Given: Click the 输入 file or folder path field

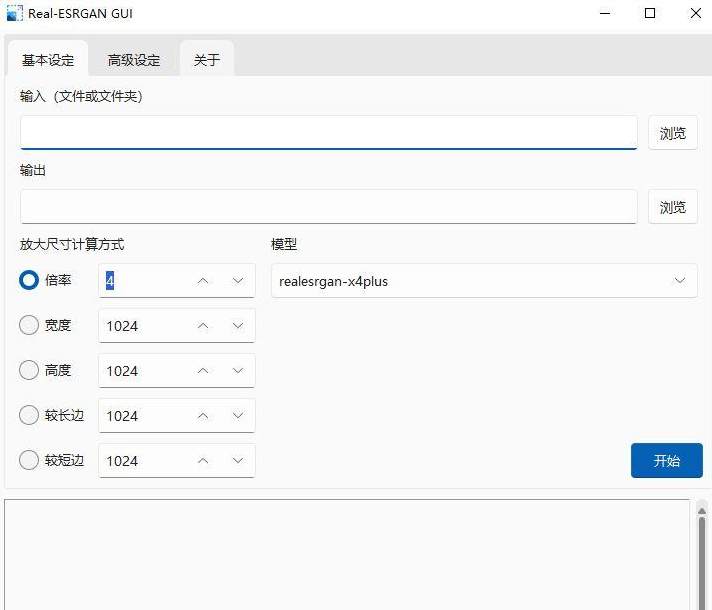Looking at the screenshot, I should click(329, 133).
